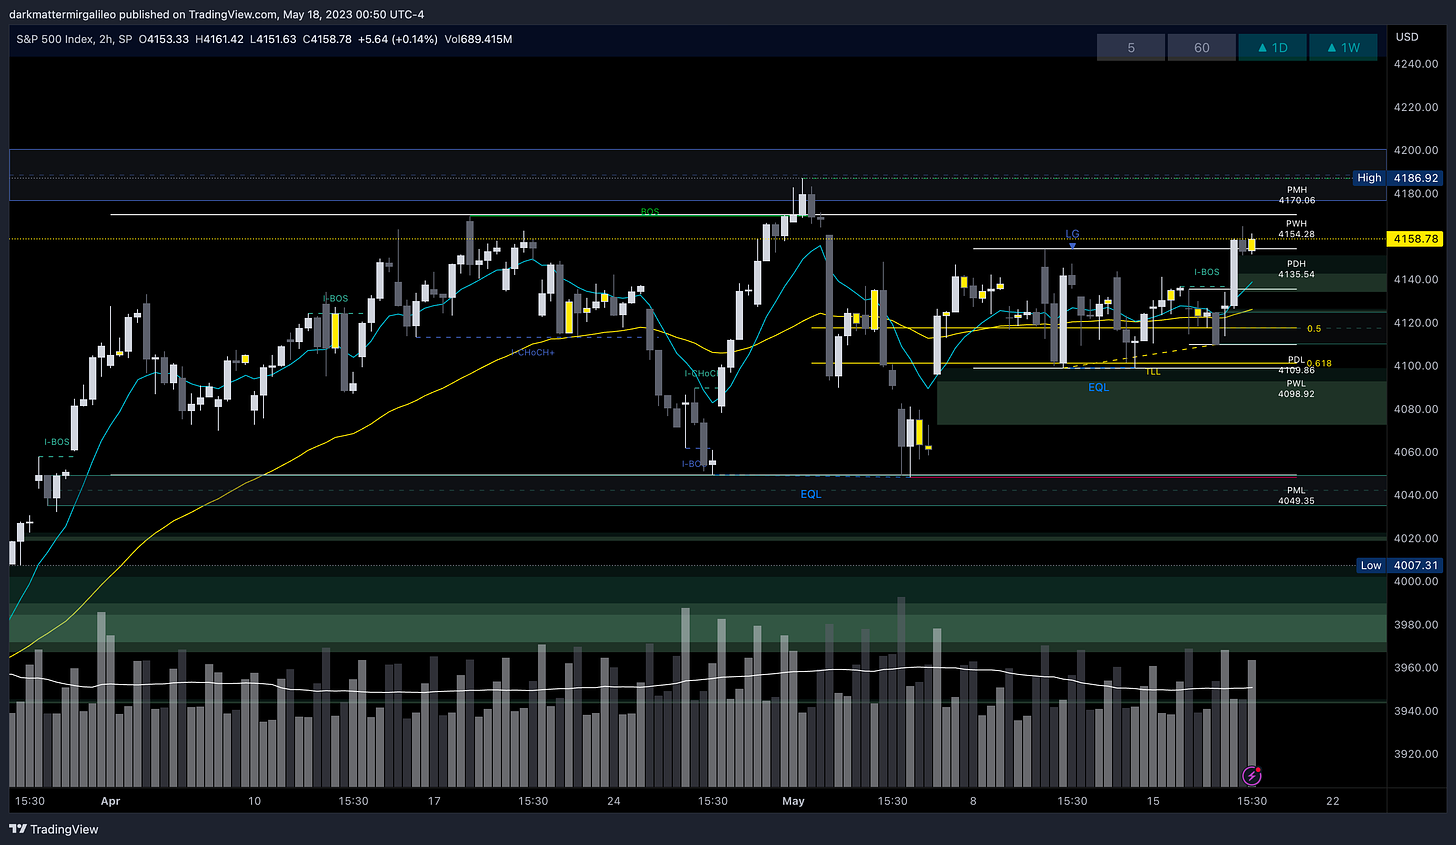Screen dimensions: 1456x845
Task: Click the 0.618 fib level label
Action: 1319,363
